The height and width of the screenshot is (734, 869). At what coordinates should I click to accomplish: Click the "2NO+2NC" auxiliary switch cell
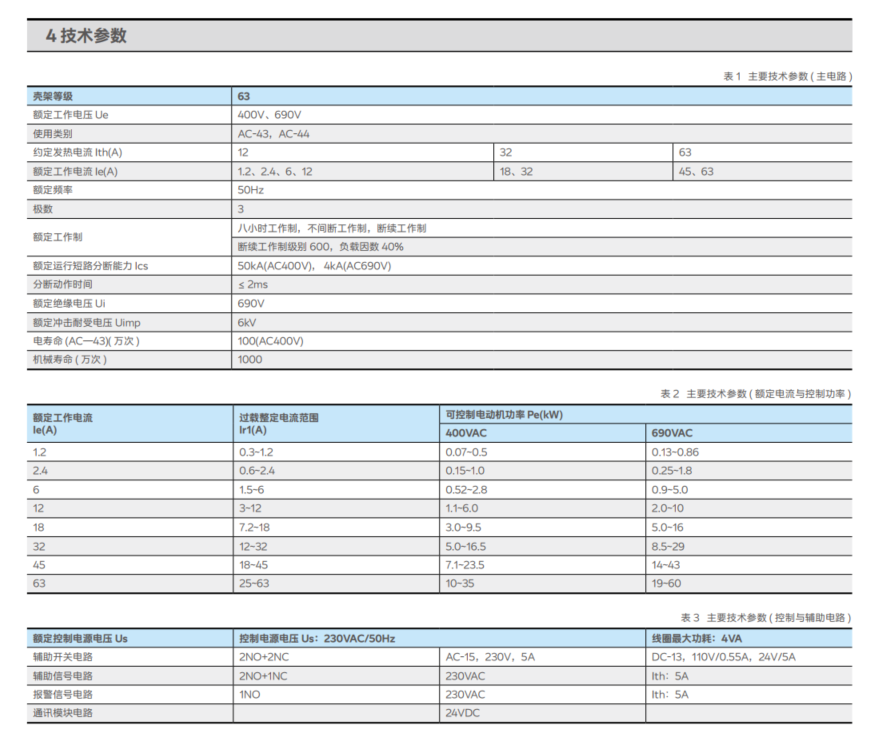[x=264, y=657]
